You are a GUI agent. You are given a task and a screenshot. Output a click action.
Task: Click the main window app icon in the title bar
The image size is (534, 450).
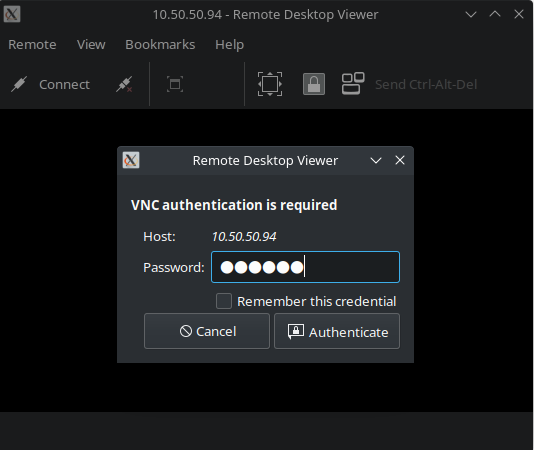pyautogui.click(x=12, y=14)
